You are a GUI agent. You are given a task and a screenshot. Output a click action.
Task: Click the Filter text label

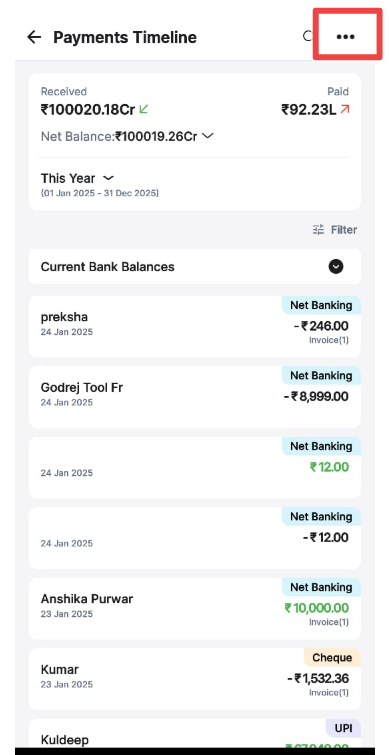[344, 230]
